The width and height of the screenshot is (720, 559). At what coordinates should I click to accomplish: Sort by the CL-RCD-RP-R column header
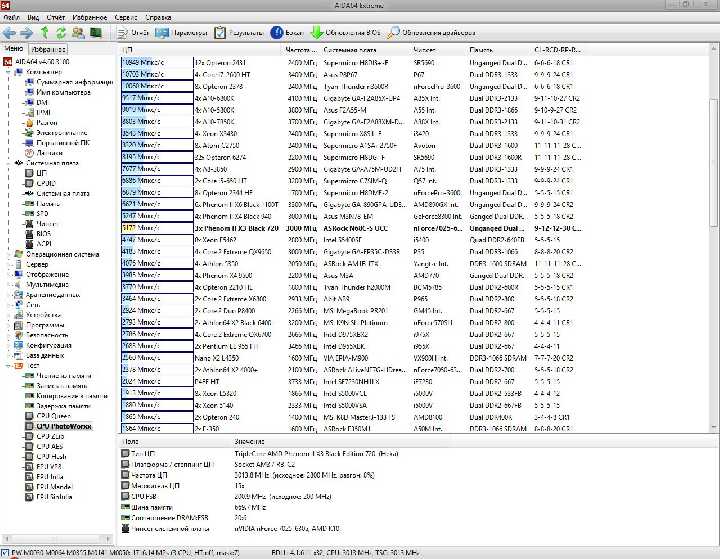pyautogui.click(x=557, y=50)
